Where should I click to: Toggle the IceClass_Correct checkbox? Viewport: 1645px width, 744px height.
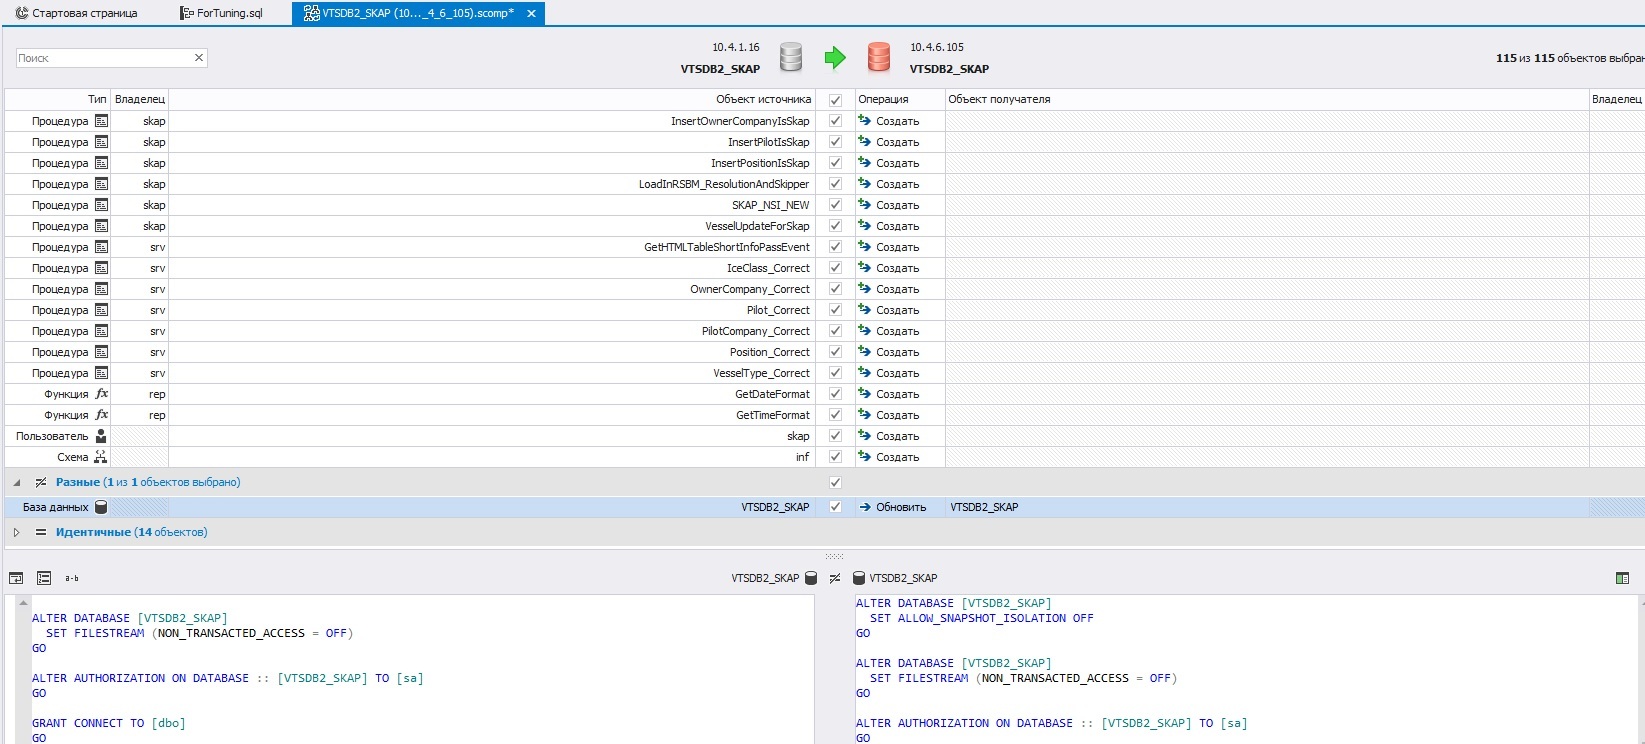click(x=835, y=268)
